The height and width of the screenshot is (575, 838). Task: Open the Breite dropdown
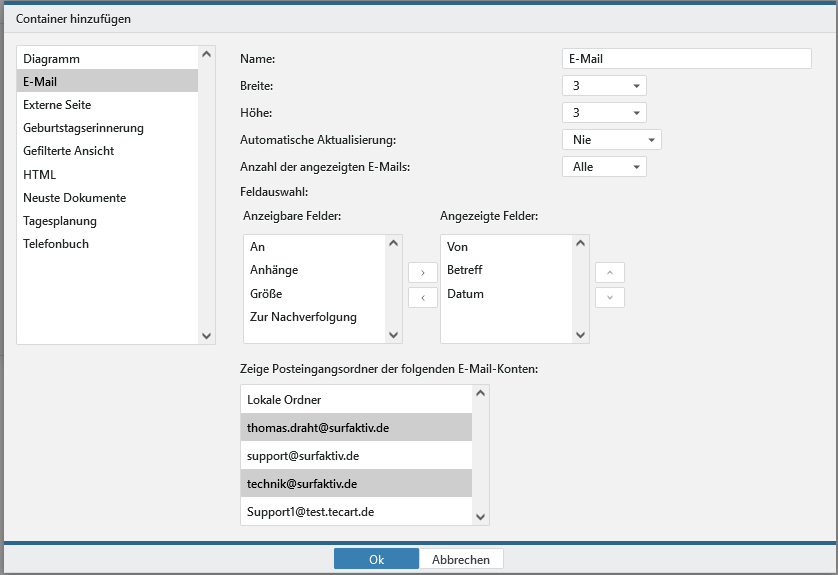[x=604, y=86]
